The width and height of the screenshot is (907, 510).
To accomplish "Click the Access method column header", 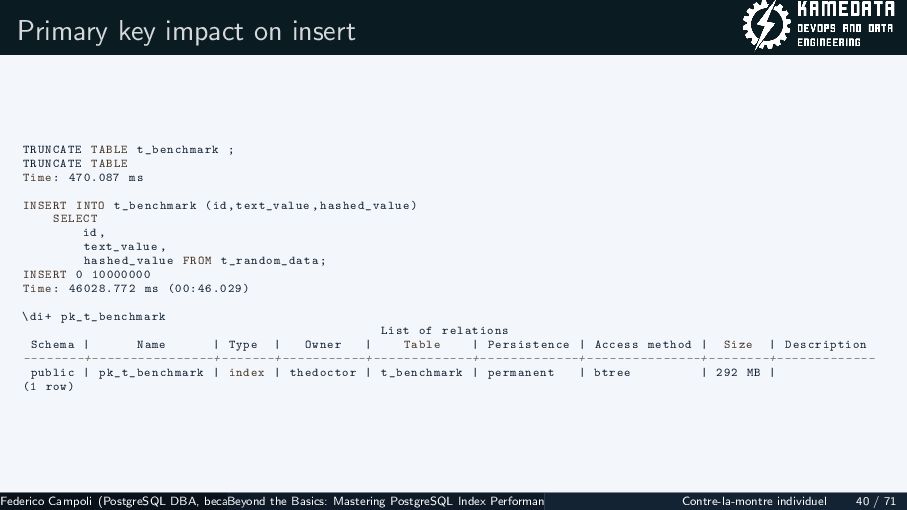I will click(643, 345).
